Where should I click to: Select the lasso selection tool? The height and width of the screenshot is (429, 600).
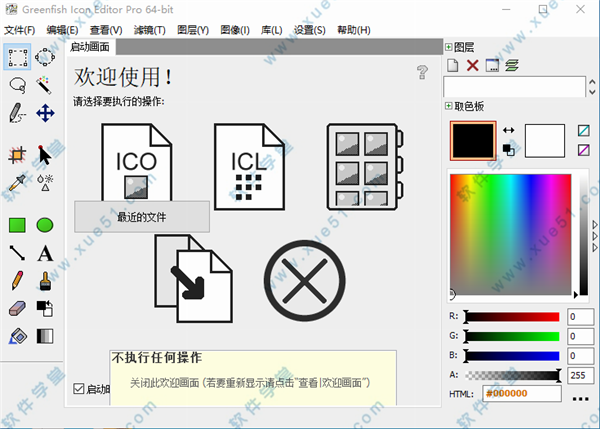(17, 85)
